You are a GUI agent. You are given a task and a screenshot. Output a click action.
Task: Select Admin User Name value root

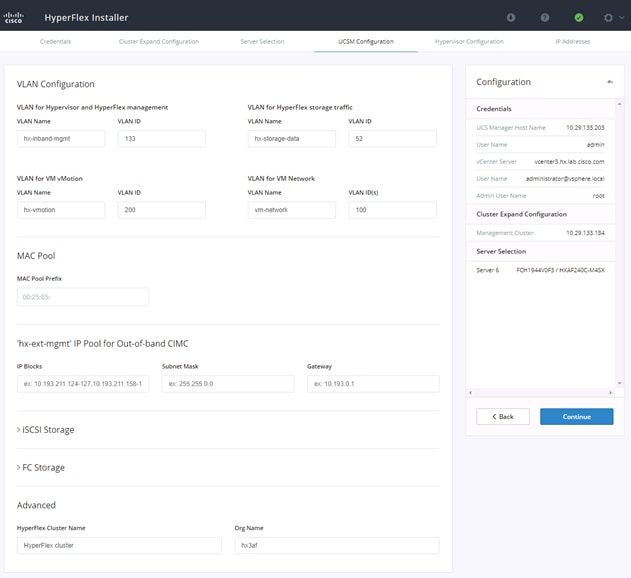click(x=598, y=196)
